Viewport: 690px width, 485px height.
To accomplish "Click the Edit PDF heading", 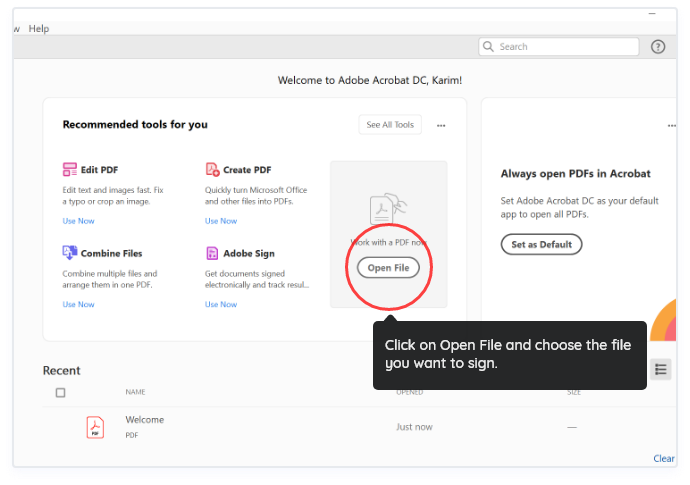I will tap(99, 170).
